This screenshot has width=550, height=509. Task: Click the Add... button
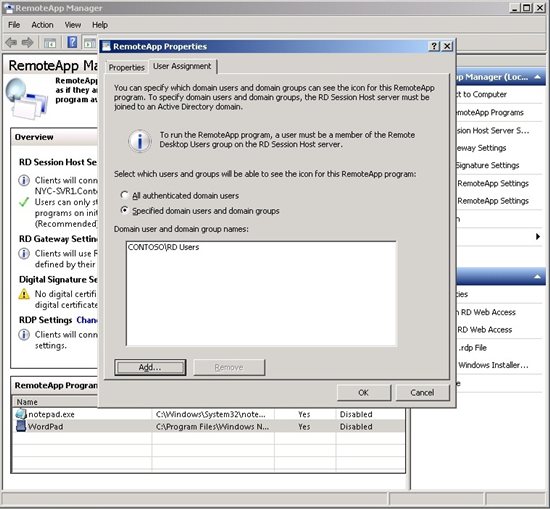click(x=150, y=367)
